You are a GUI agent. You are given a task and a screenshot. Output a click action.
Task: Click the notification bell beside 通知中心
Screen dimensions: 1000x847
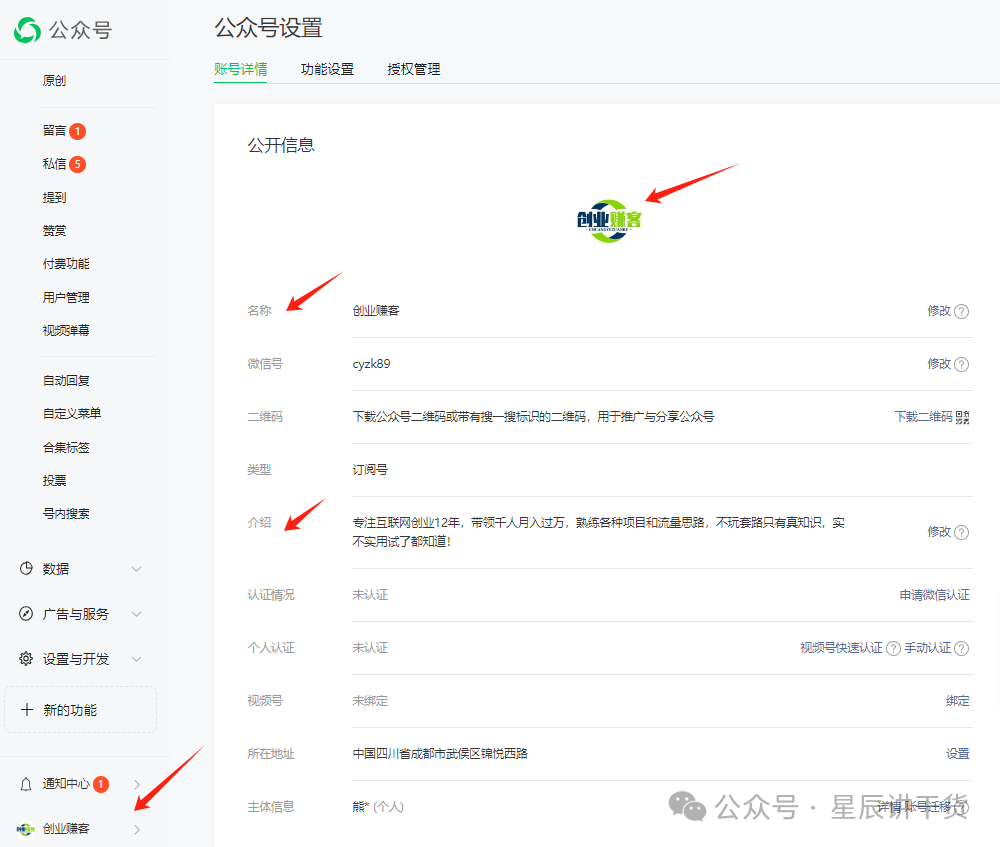coord(27,784)
